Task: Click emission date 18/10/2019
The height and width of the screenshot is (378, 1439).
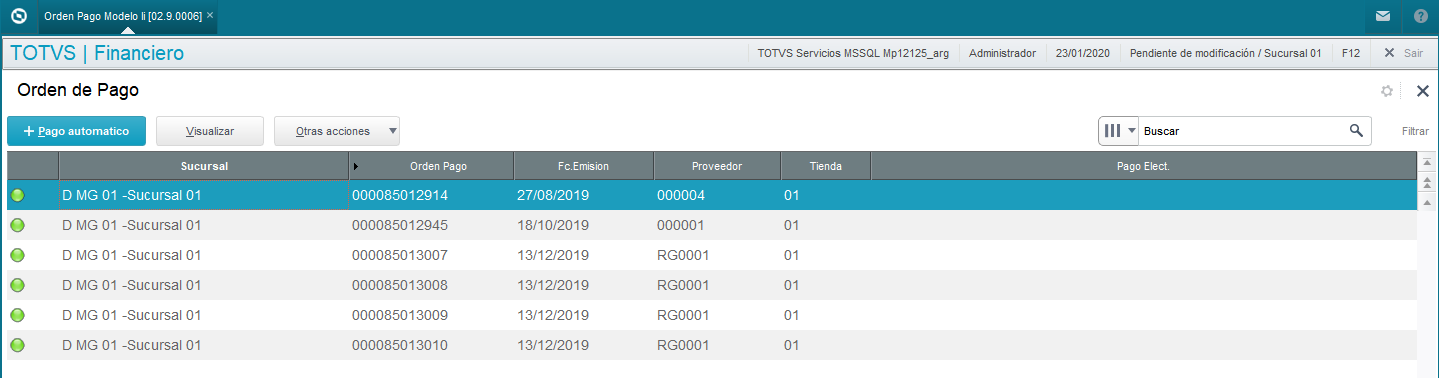Action: 553,225
